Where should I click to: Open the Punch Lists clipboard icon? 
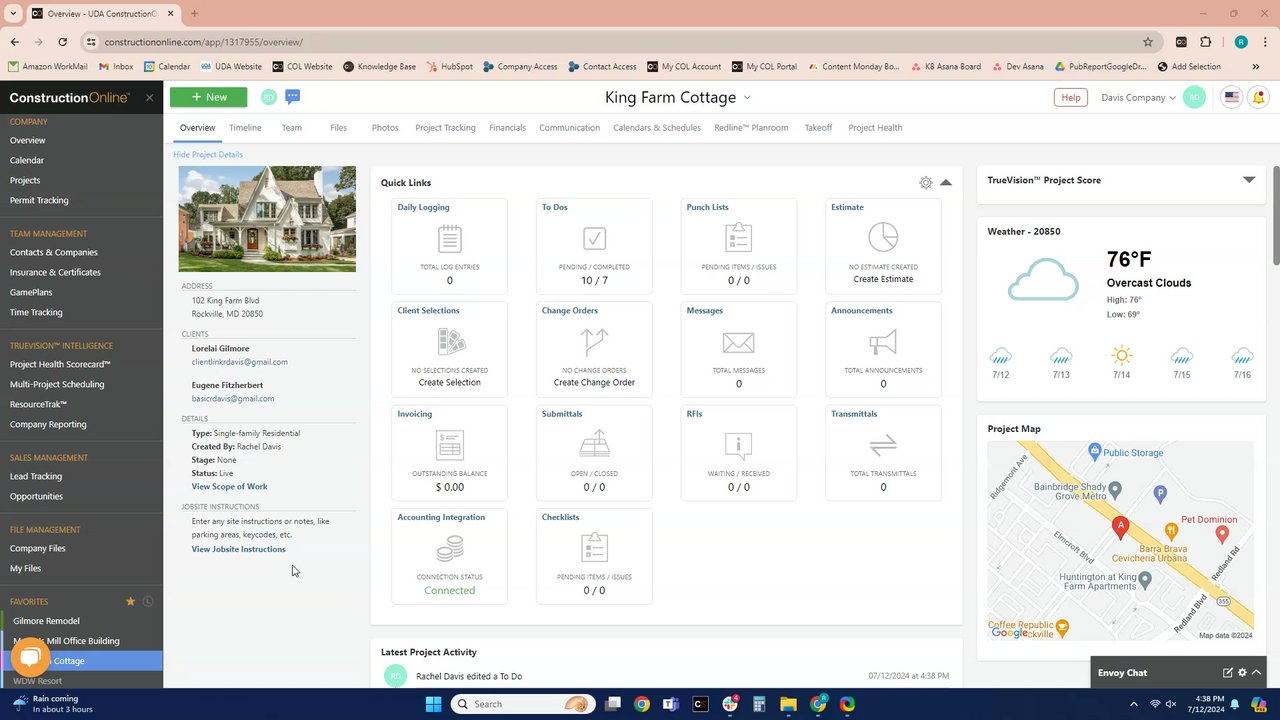[738, 238]
